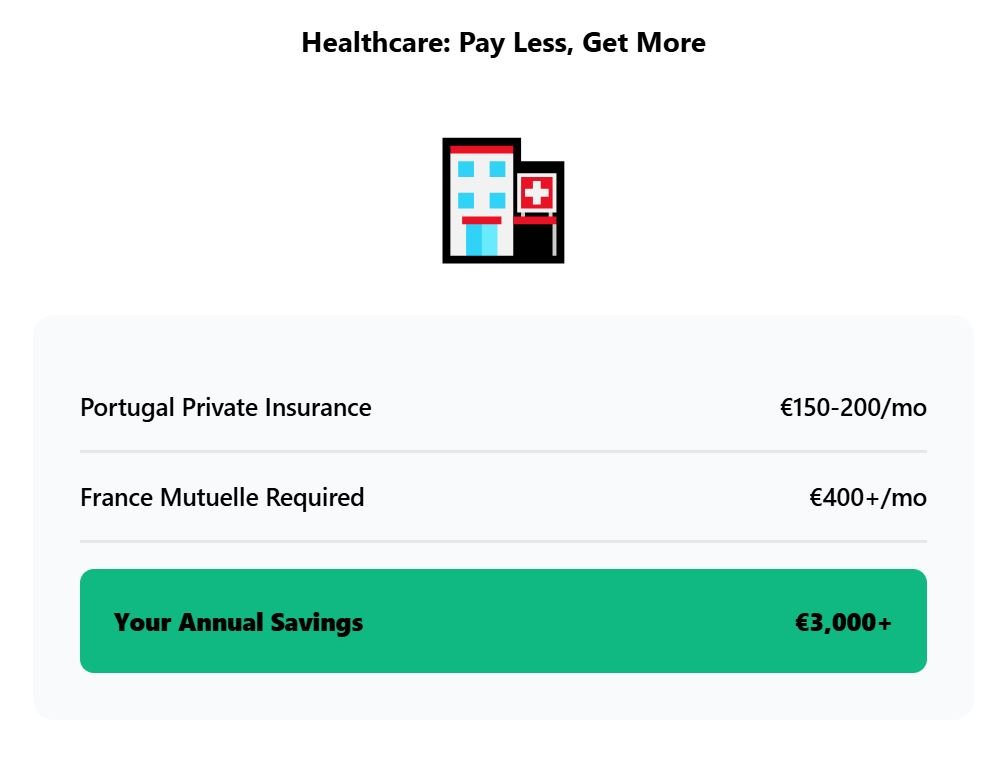The width and height of the screenshot is (1005, 758).
Task: Click the divider below France Mutuelle row
Action: point(503,542)
